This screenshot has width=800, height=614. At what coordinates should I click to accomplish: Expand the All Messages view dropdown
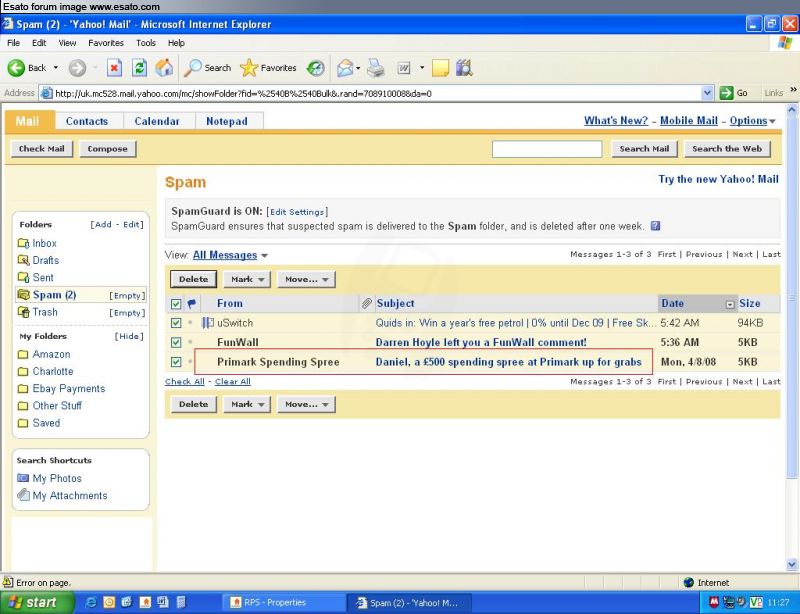coord(264,255)
